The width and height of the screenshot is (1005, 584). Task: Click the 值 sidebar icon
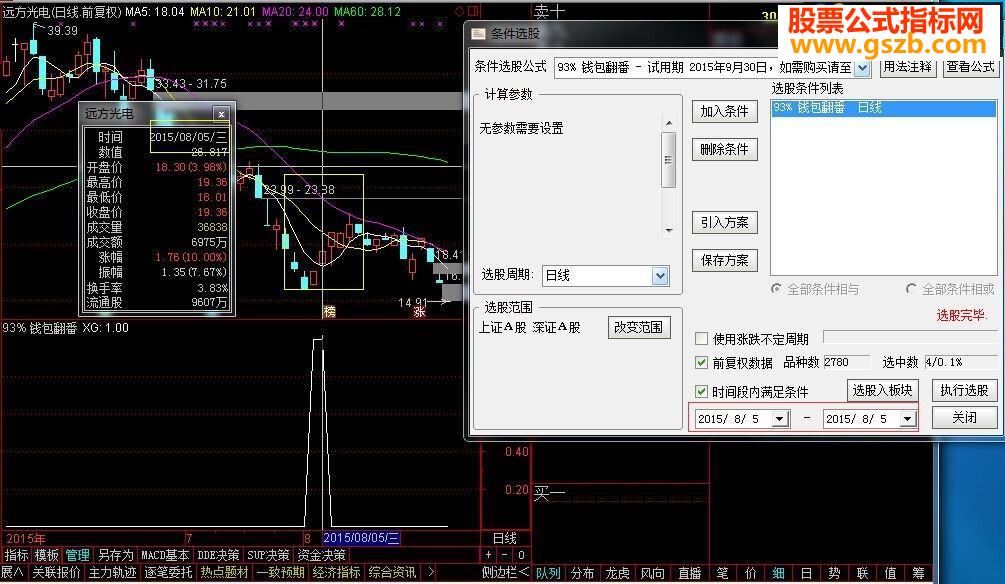[890, 573]
